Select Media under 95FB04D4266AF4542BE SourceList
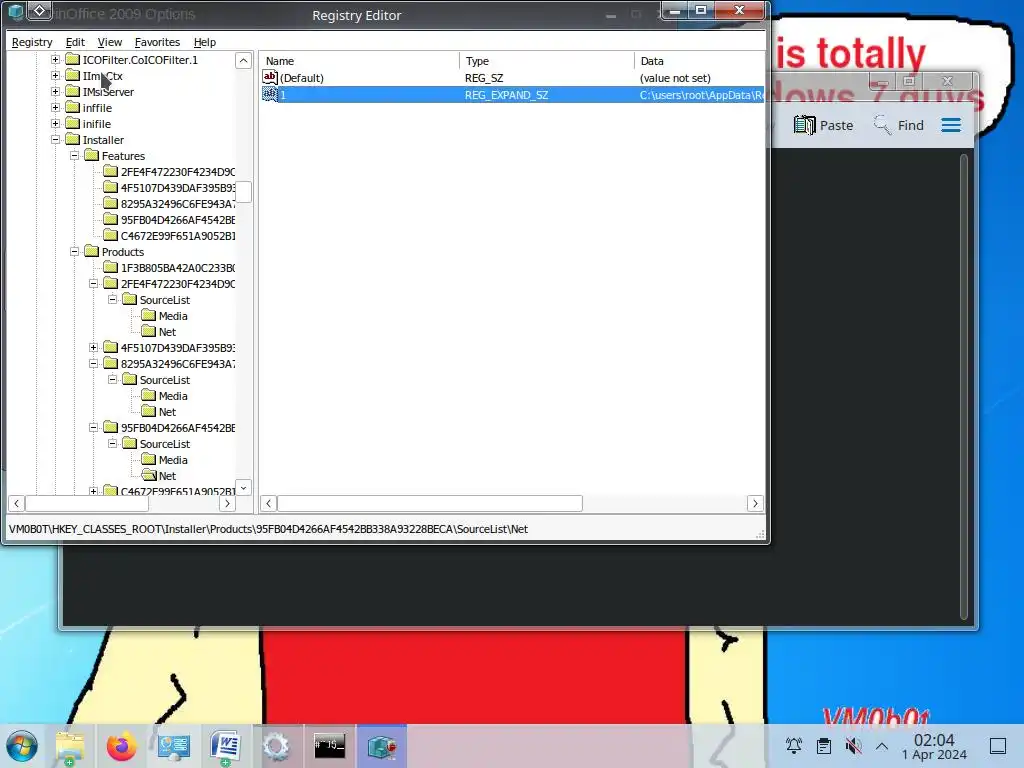The height and width of the screenshot is (768, 1024). tap(173, 460)
